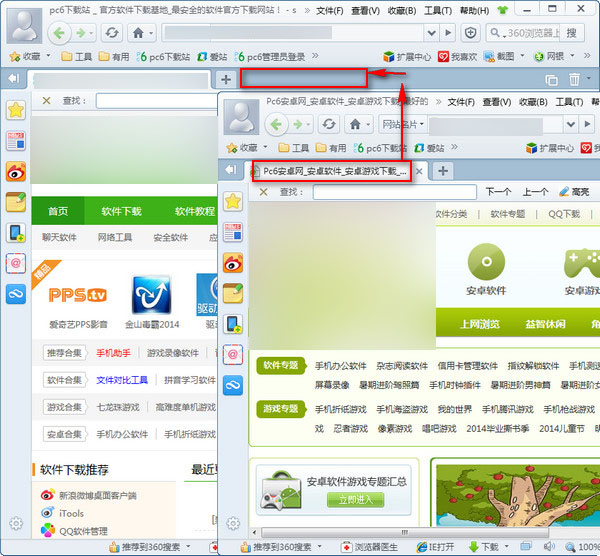Open 文件(F) menu in rear window

[329, 11]
